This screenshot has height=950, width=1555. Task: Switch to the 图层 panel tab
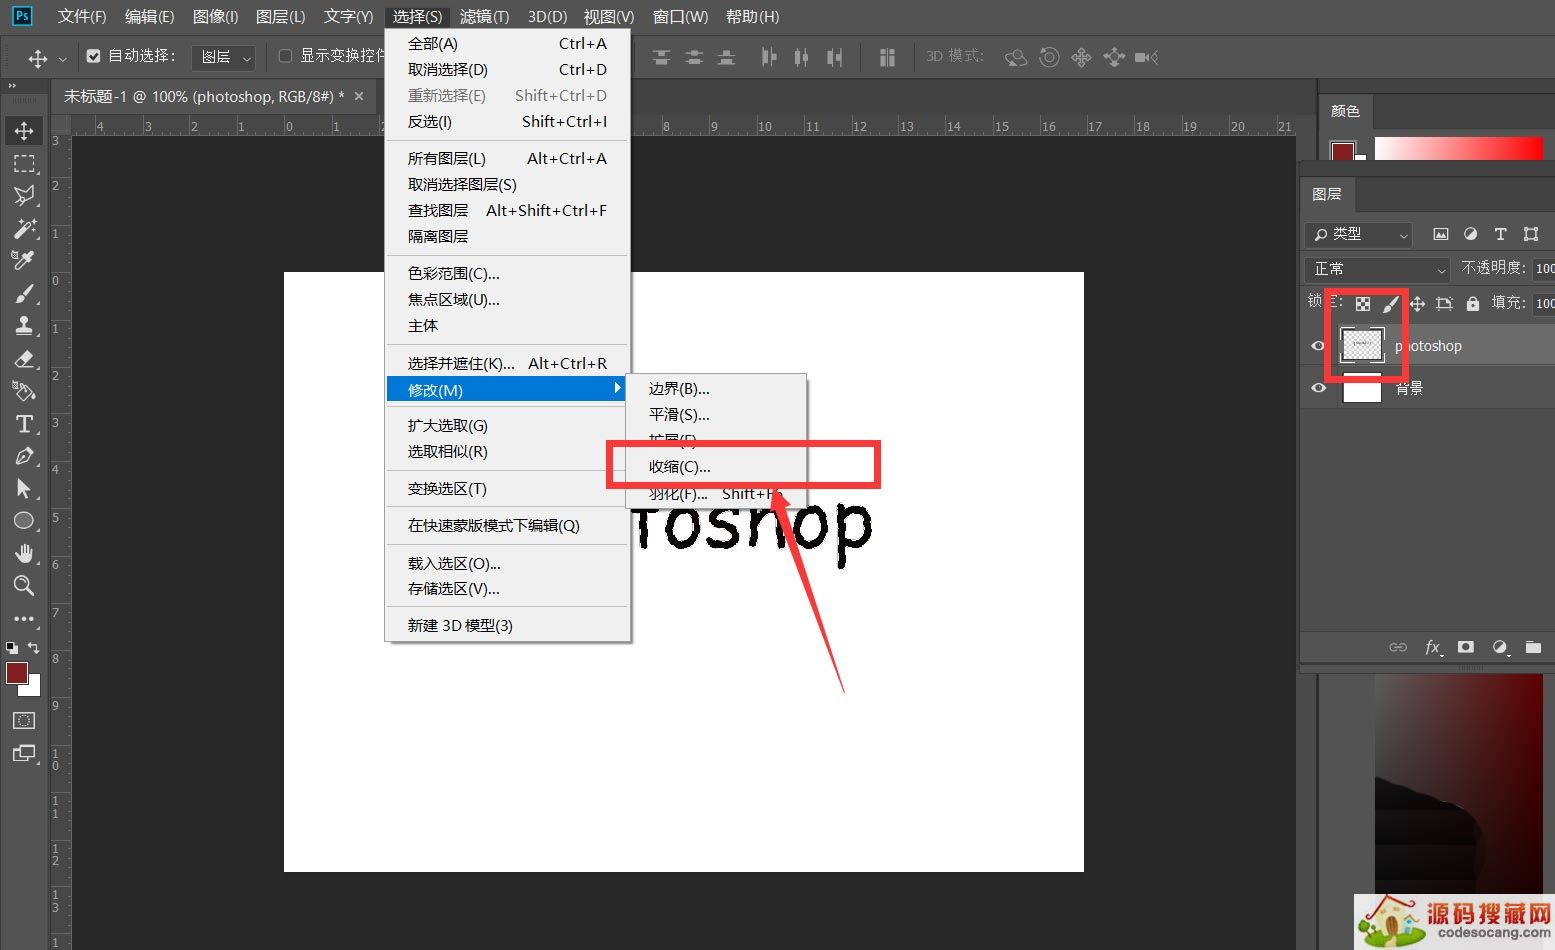point(1327,194)
